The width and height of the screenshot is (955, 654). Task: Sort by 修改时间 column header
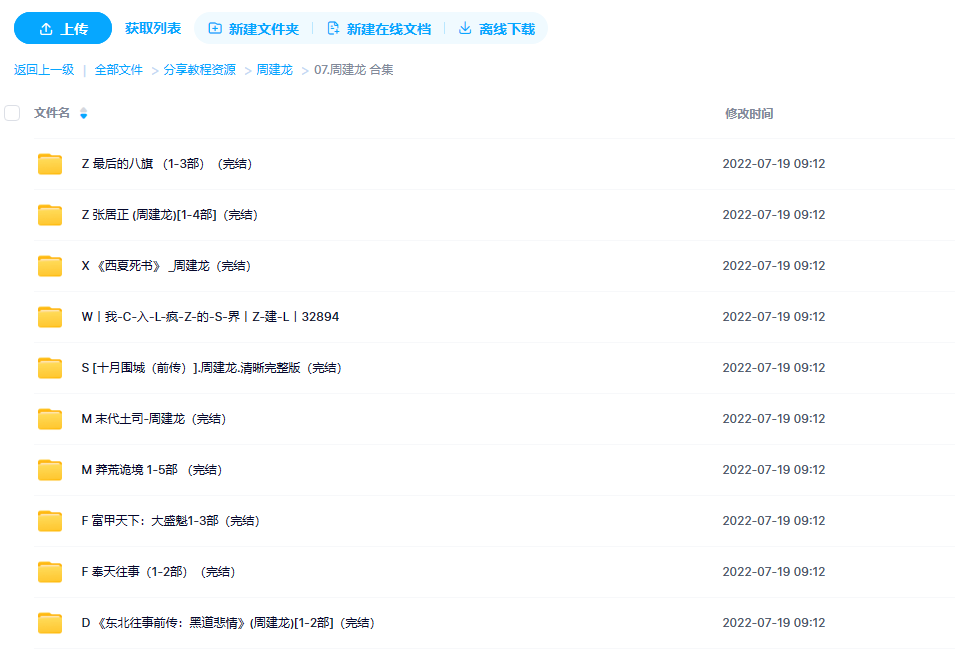[748, 114]
